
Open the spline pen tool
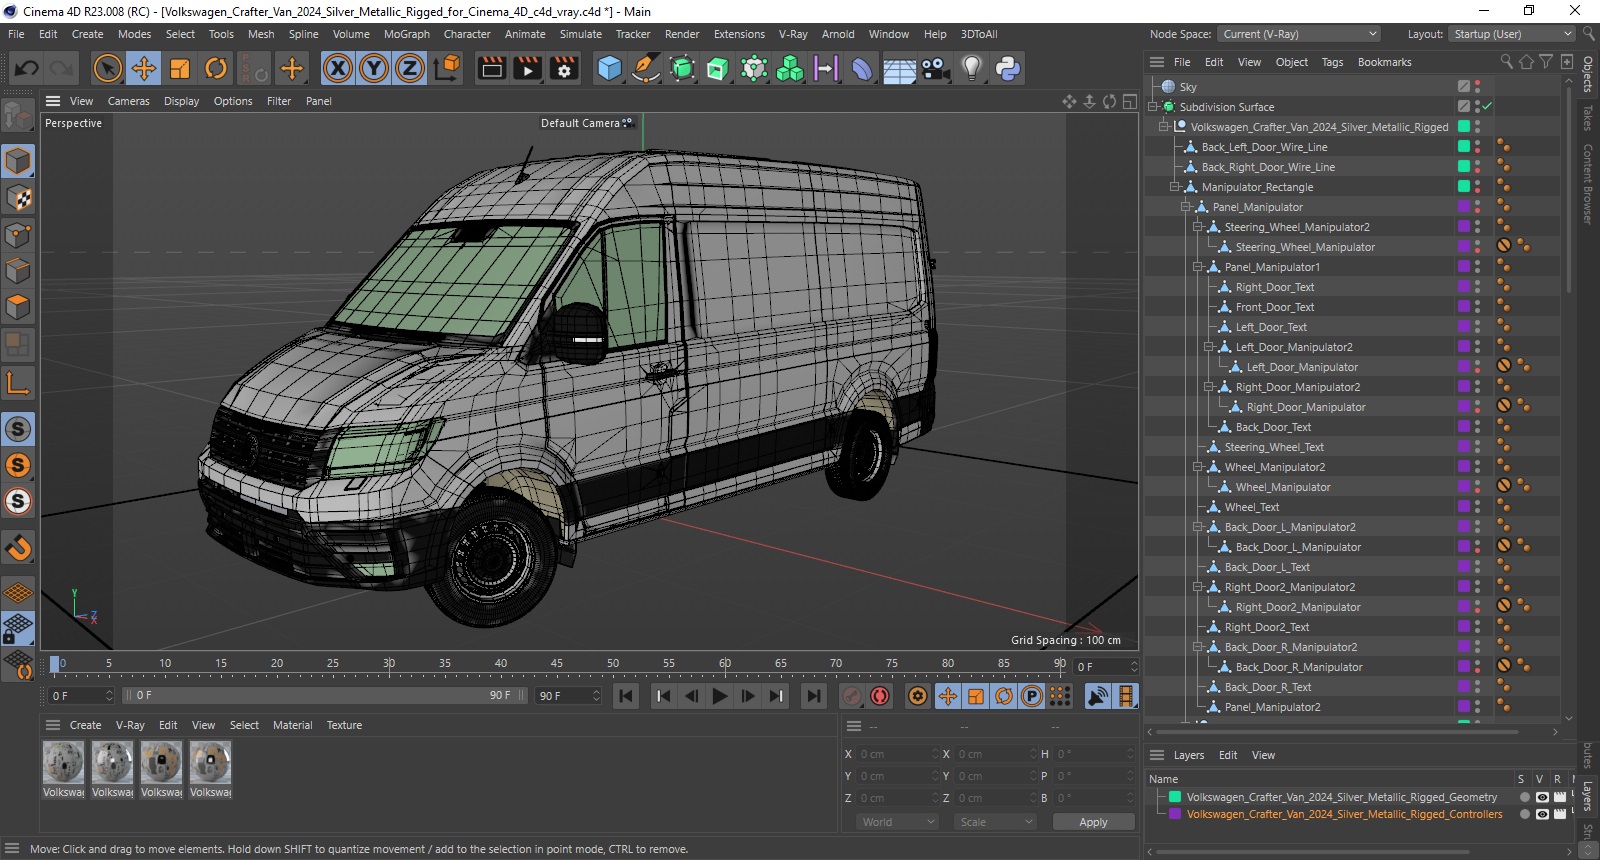[x=646, y=68]
